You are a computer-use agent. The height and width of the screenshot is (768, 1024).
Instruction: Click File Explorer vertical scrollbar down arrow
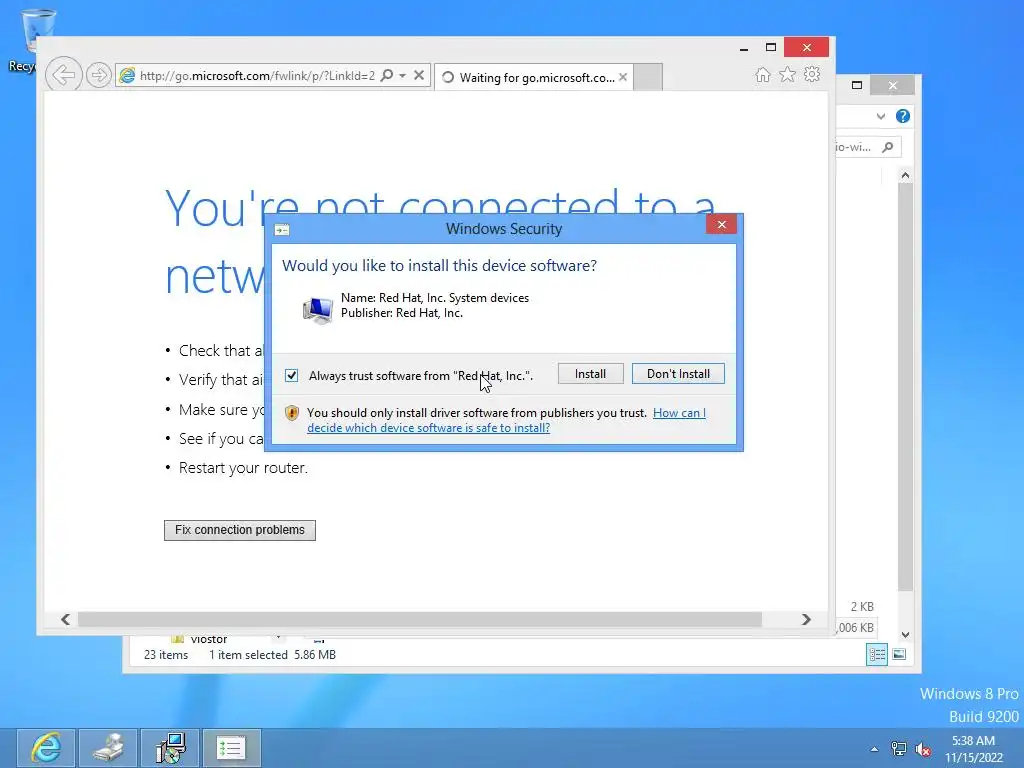pos(905,635)
